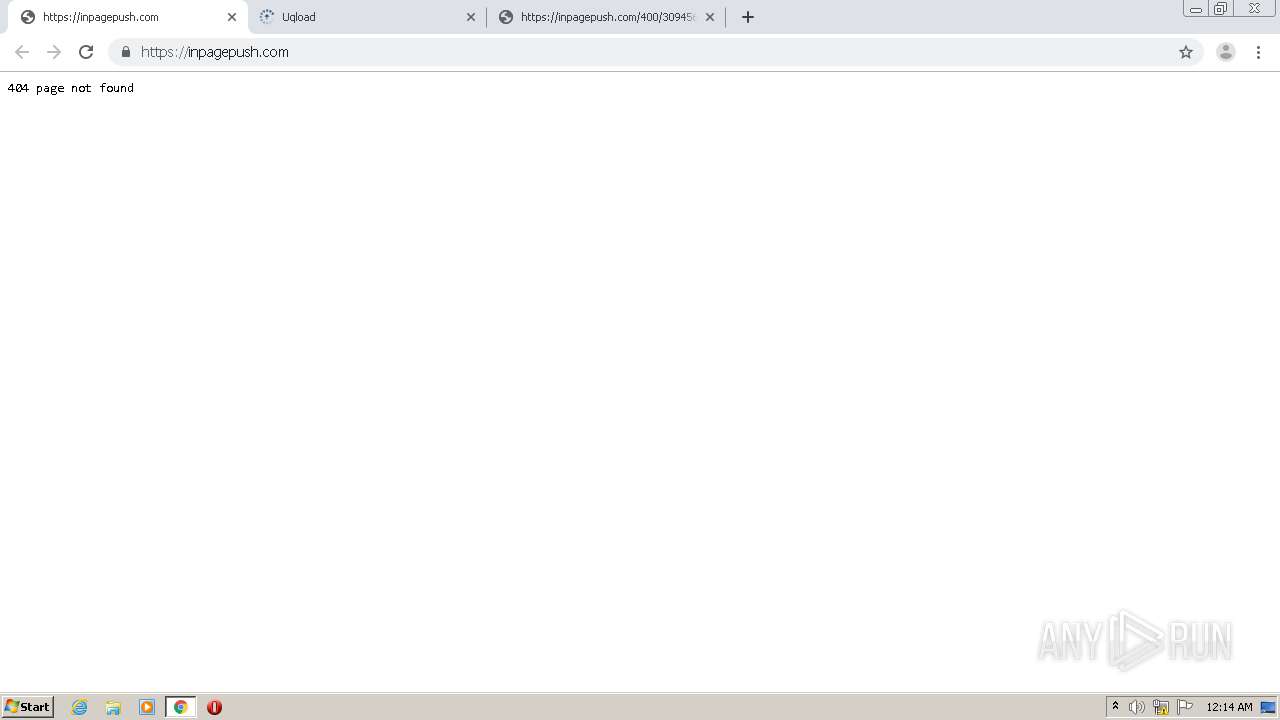Open the Windows Start menu
This screenshot has height=720, width=1280.
tap(28, 707)
